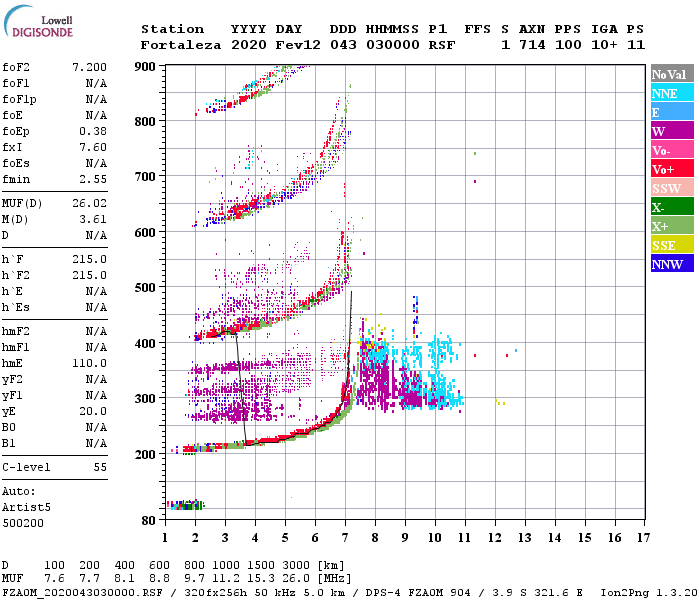The height and width of the screenshot is (600, 700).
Task: Select the X- dark green legend swatch
Action: click(672, 207)
